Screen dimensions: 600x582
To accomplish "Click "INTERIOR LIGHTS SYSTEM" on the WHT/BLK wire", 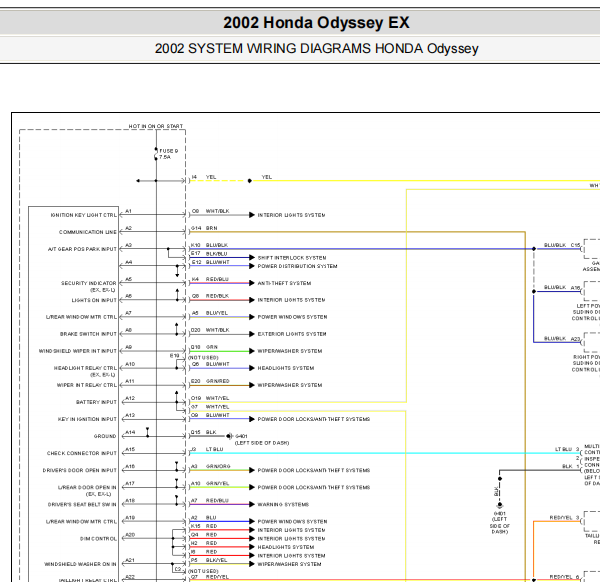I will pyautogui.click(x=291, y=215).
